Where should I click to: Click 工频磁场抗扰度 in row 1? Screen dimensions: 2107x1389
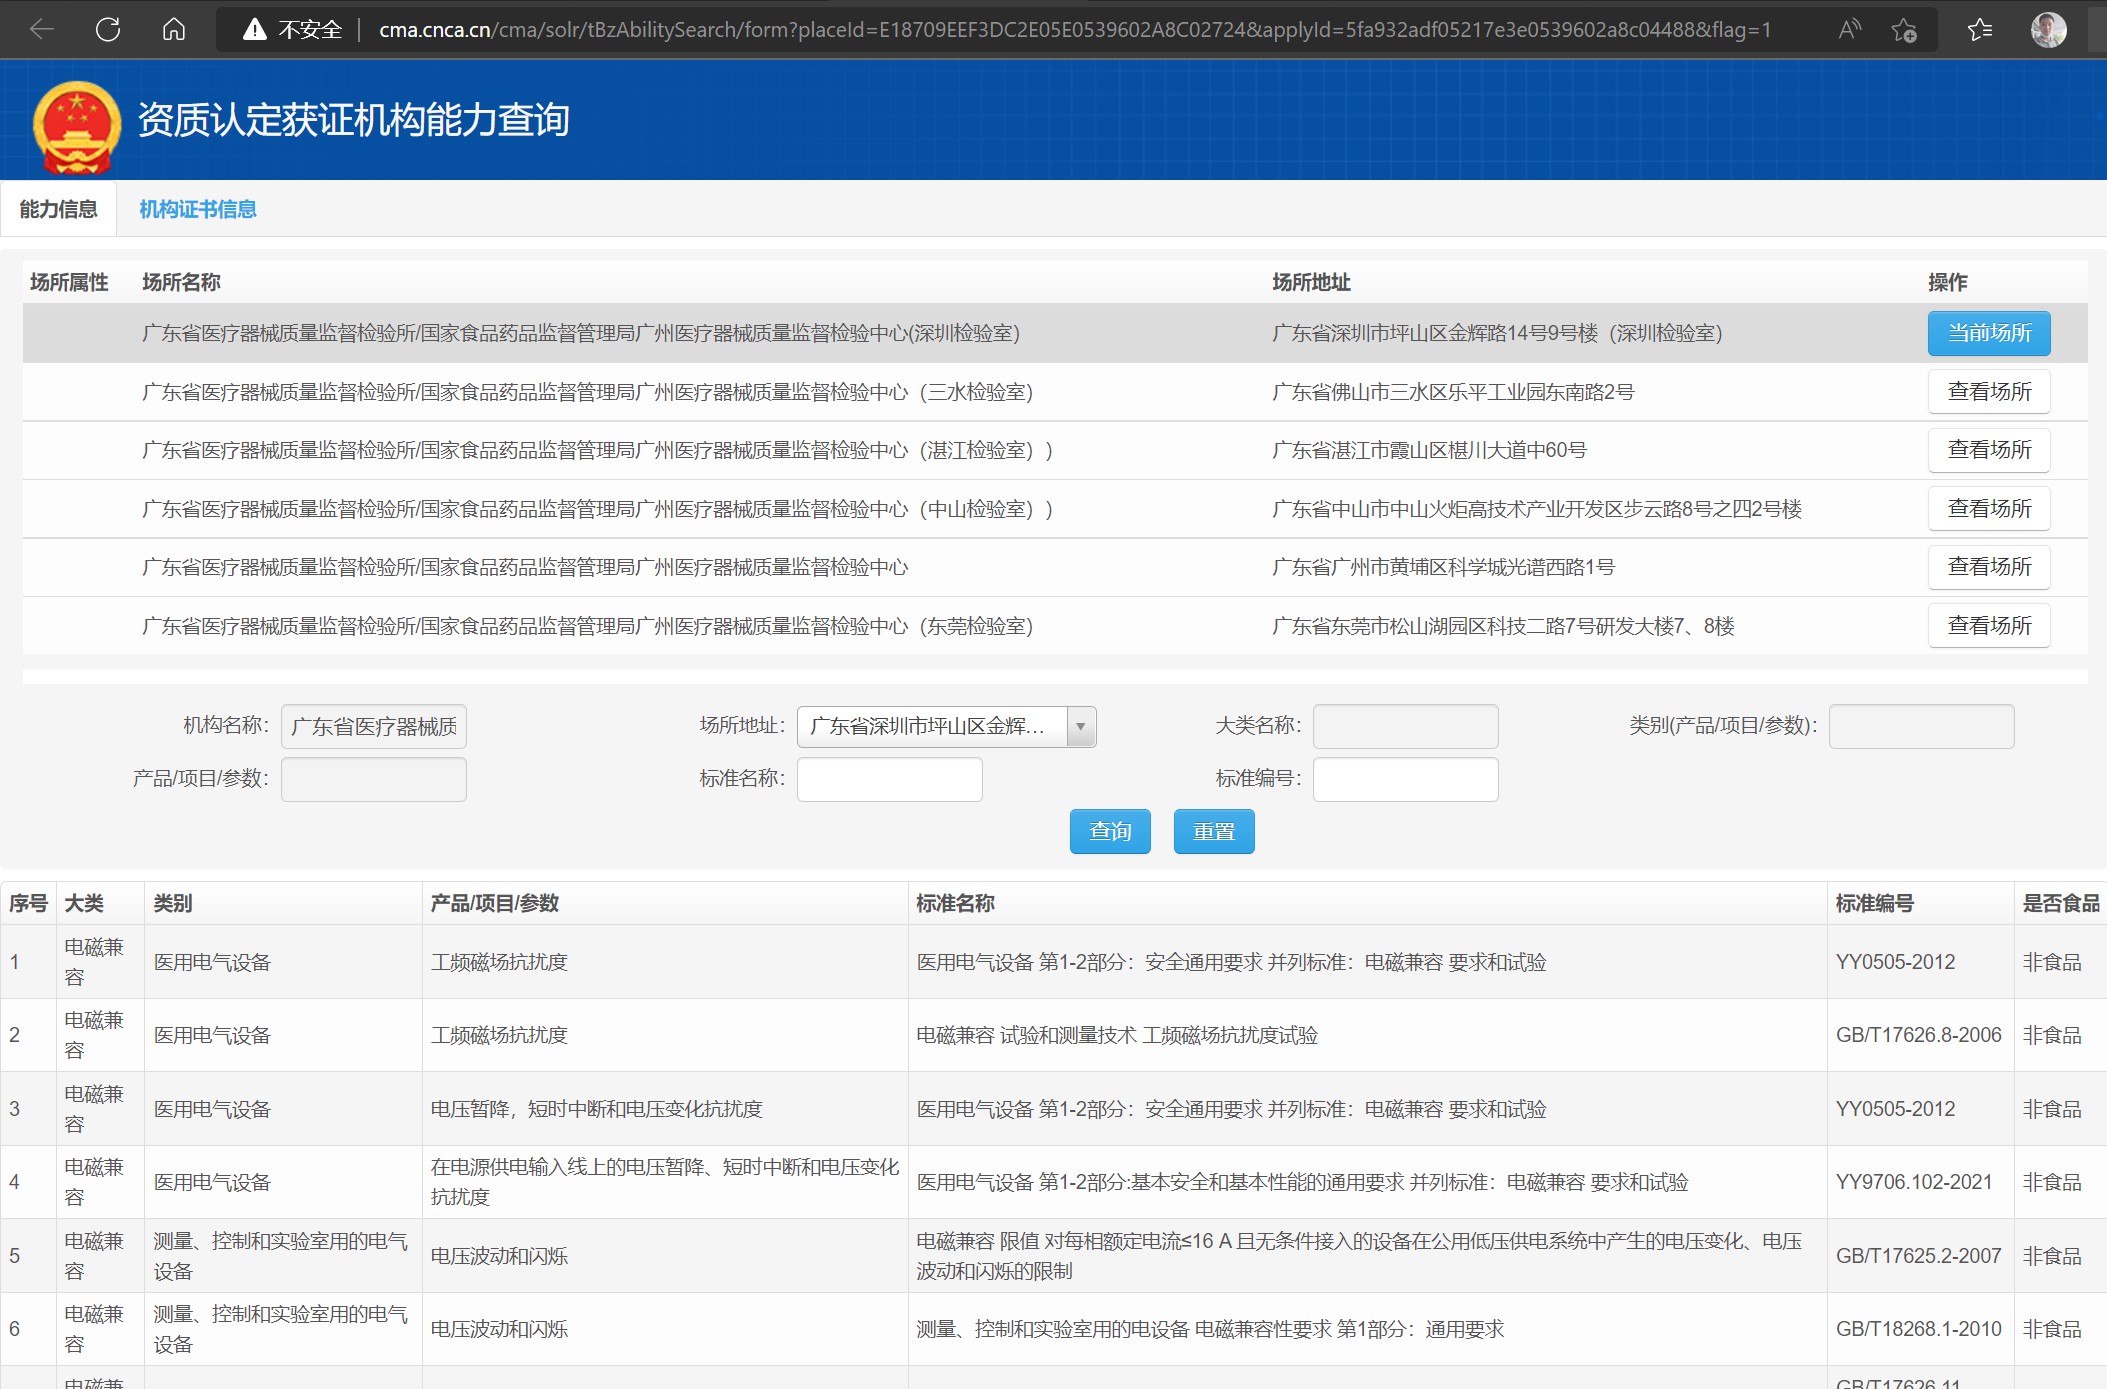pos(499,962)
